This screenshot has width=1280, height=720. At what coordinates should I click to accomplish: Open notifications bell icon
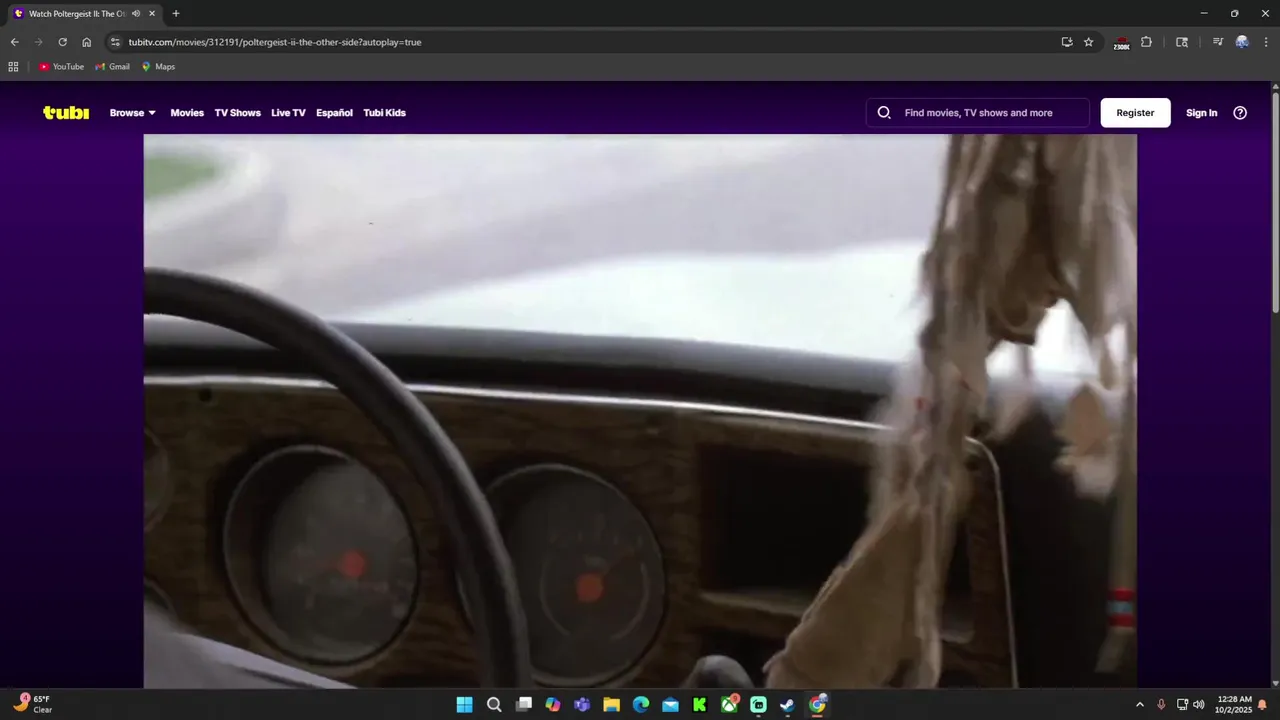click(x=1262, y=705)
